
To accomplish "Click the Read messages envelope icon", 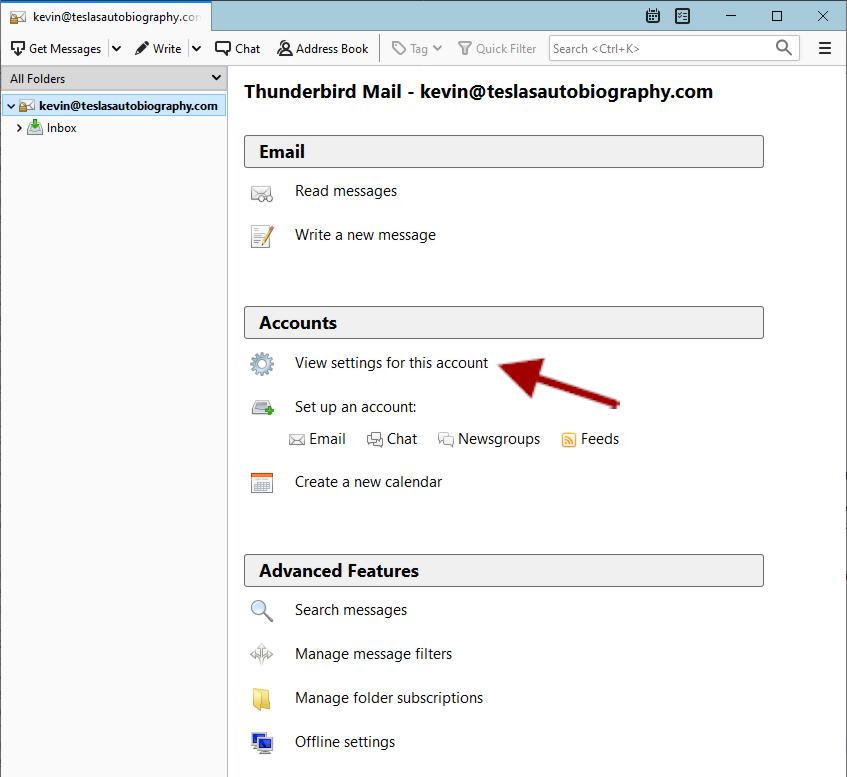I will 262,193.
